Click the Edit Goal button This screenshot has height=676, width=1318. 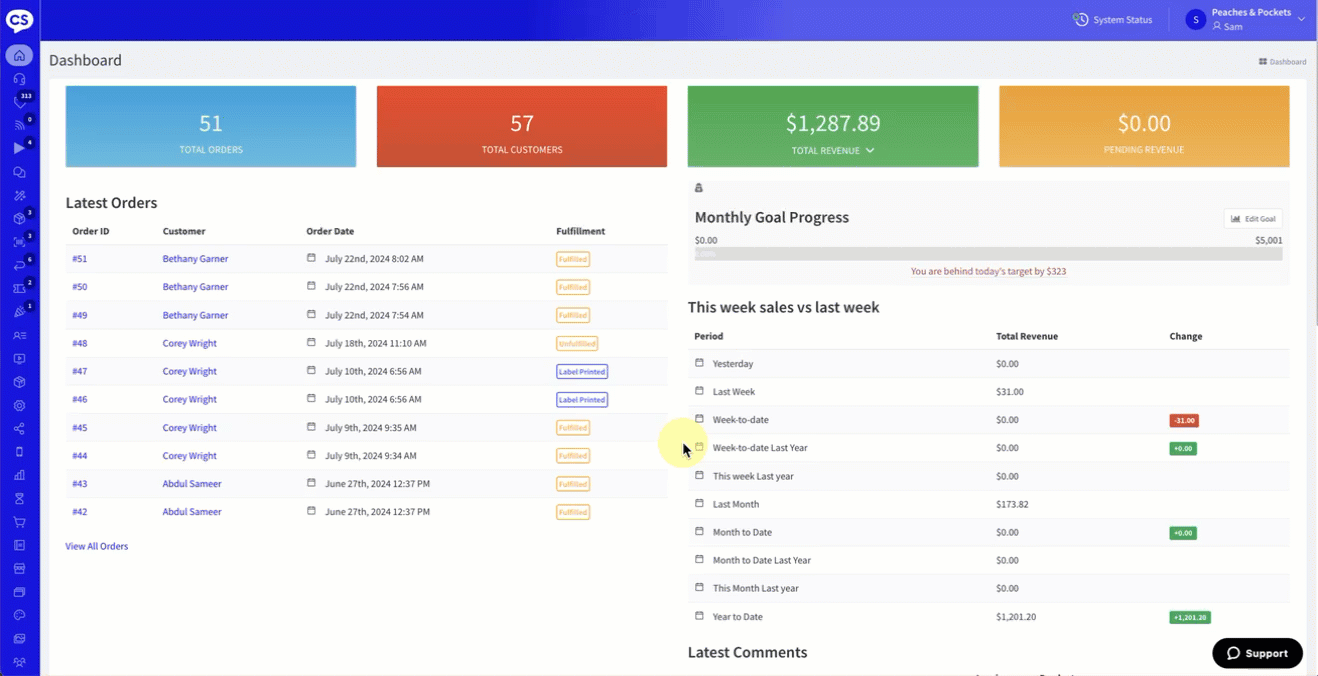1252,219
